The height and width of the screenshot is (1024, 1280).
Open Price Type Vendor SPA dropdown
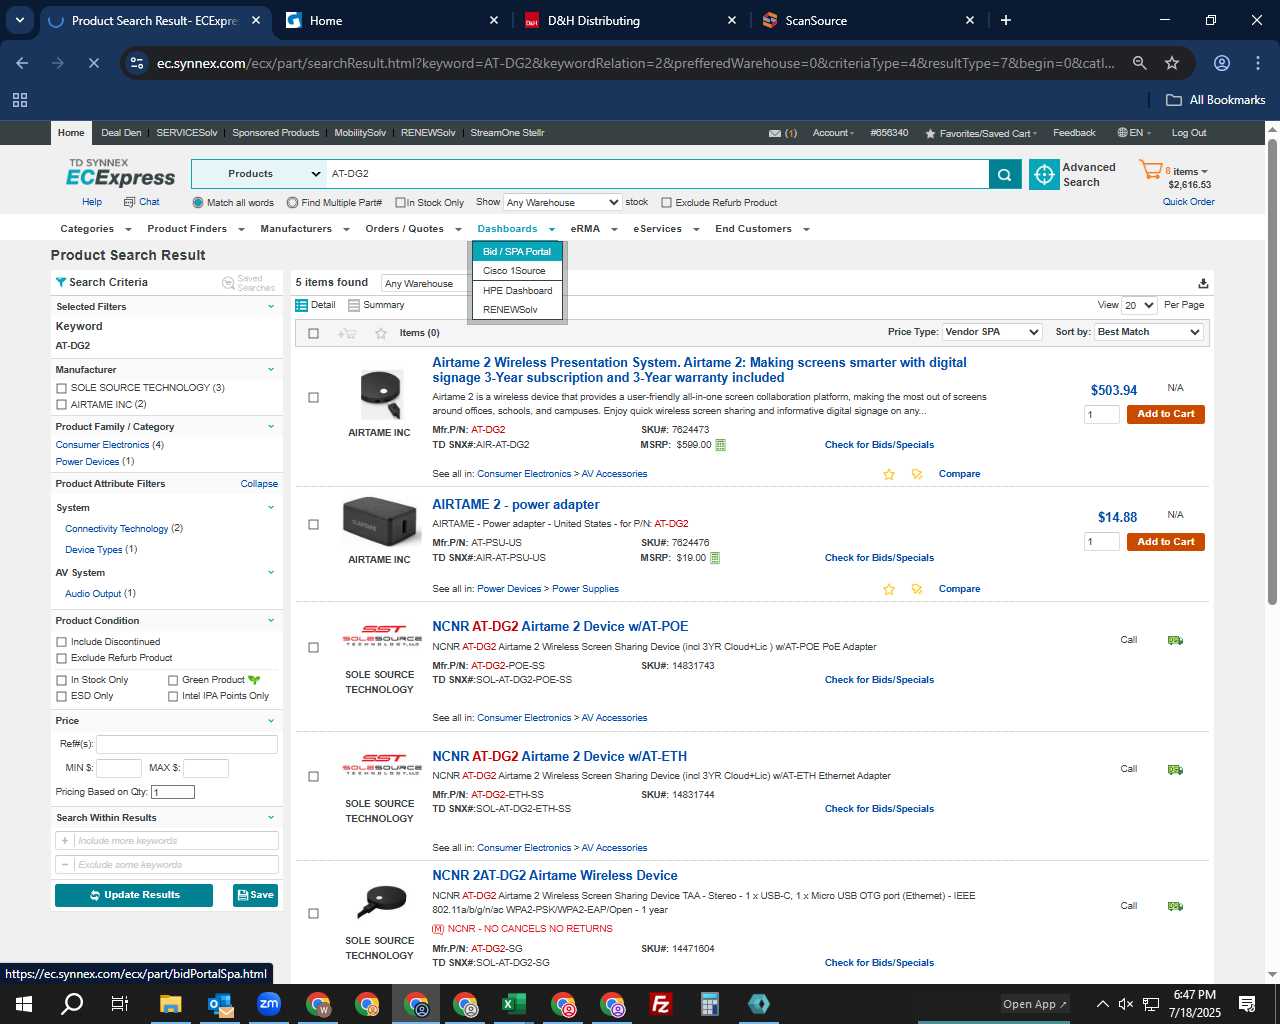coord(992,332)
